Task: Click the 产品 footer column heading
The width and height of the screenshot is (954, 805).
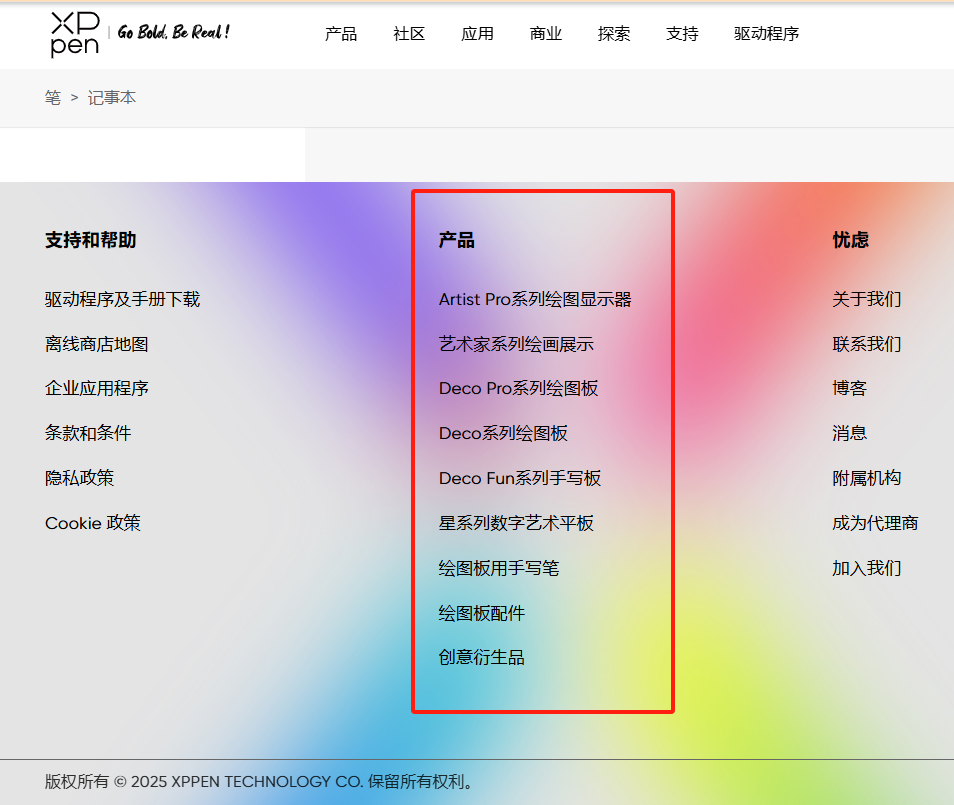Action: pyautogui.click(x=456, y=240)
